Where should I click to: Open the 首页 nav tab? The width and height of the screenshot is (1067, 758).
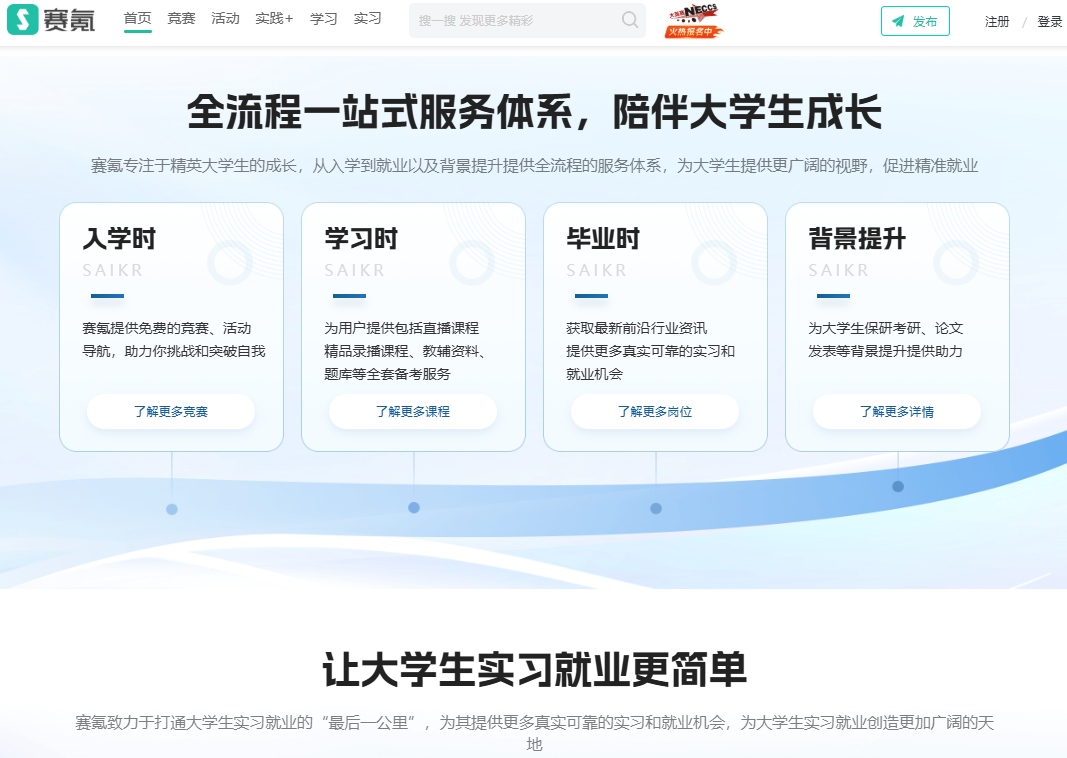pyautogui.click(x=137, y=18)
